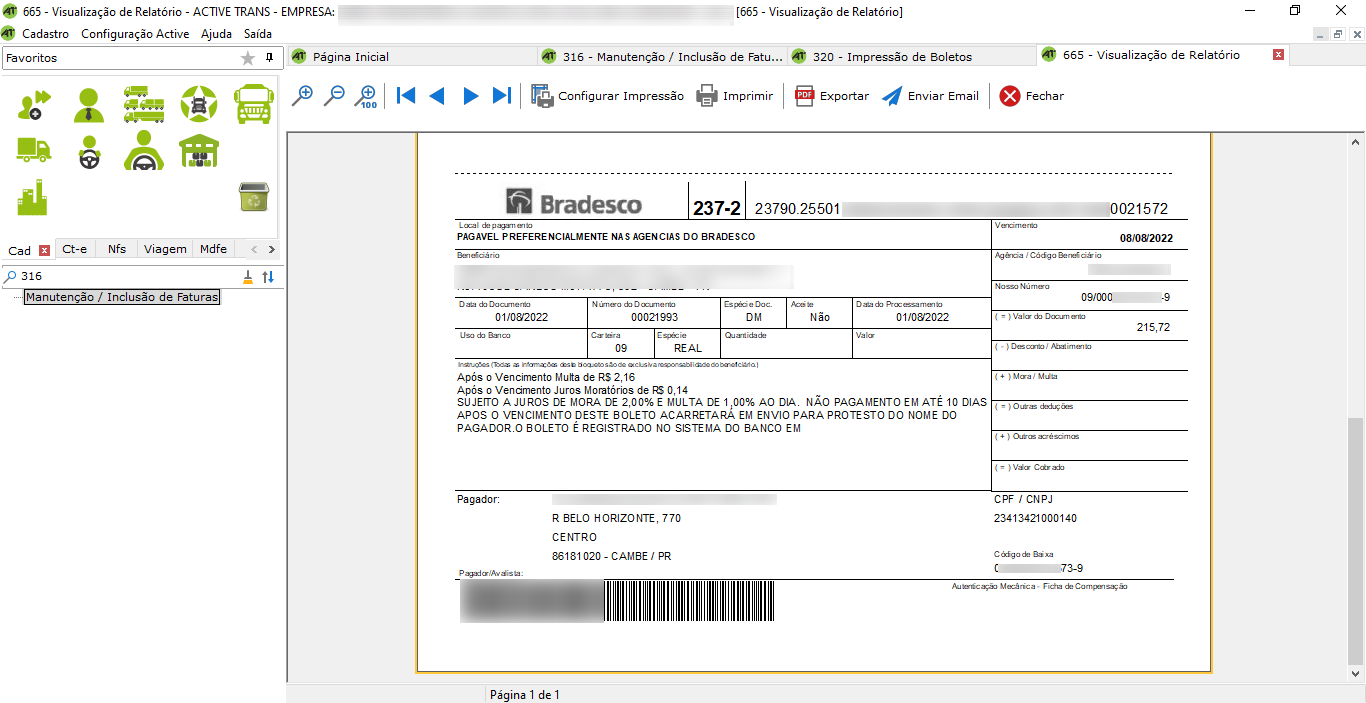
Task: Click CNPJ 23413421000140
Action: [x=1035, y=519]
